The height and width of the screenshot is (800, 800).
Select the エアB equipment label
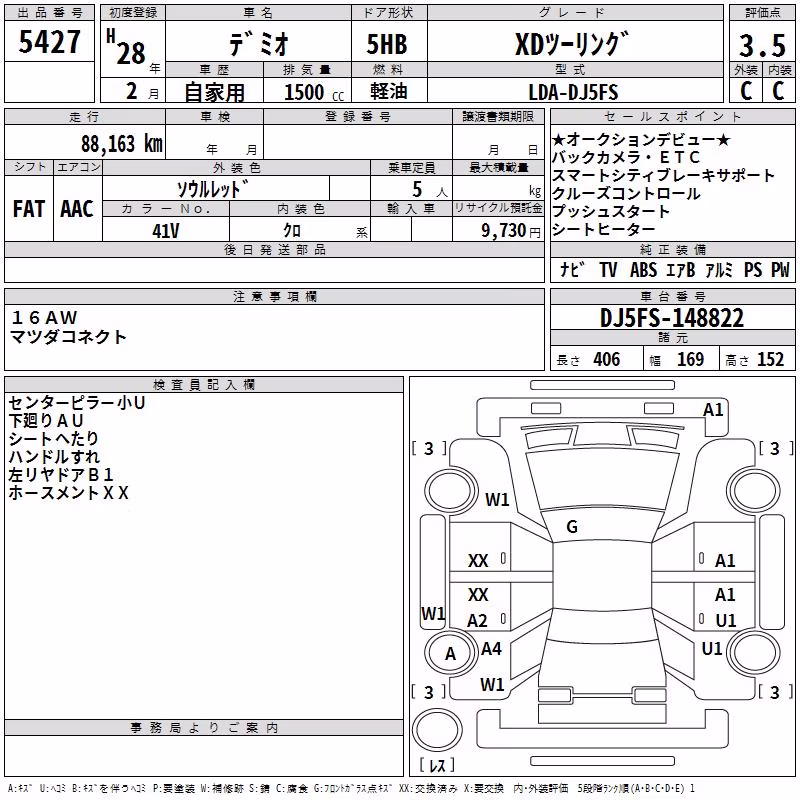pyautogui.click(x=681, y=270)
